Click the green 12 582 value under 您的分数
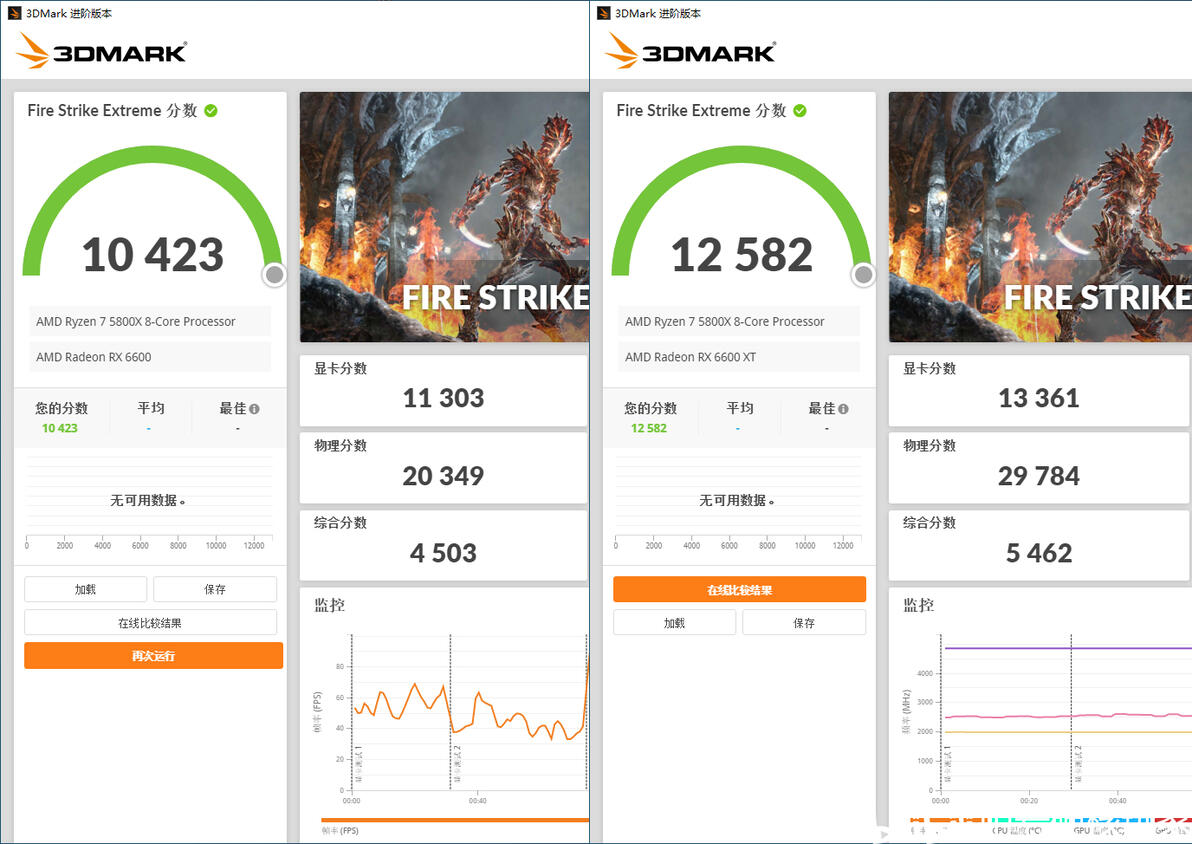 [648, 428]
